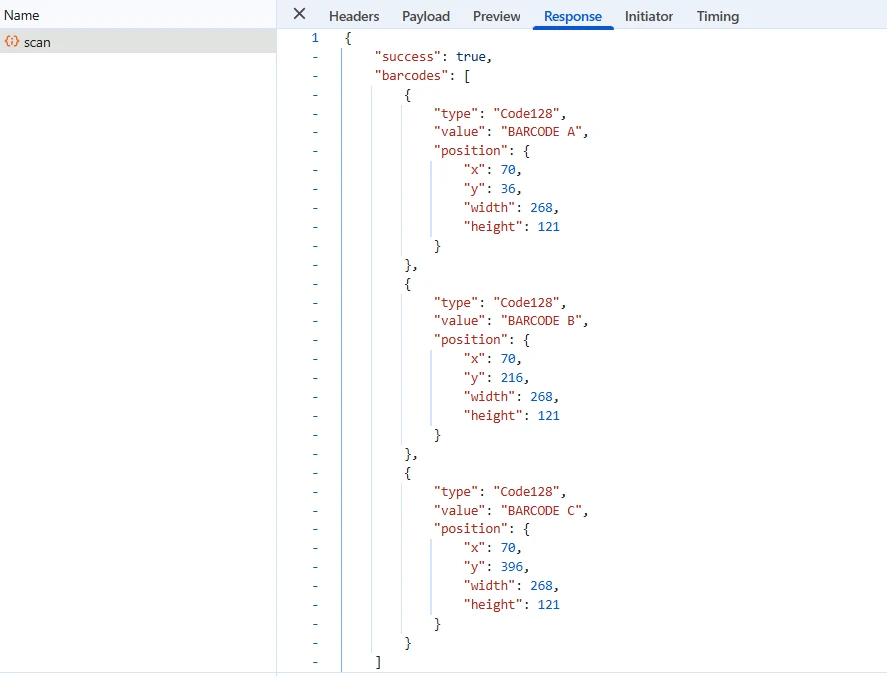Image resolution: width=887 pixels, height=676 pixels.
Task: Click the "barcodes" key in JSON
Action: (412, 76)
